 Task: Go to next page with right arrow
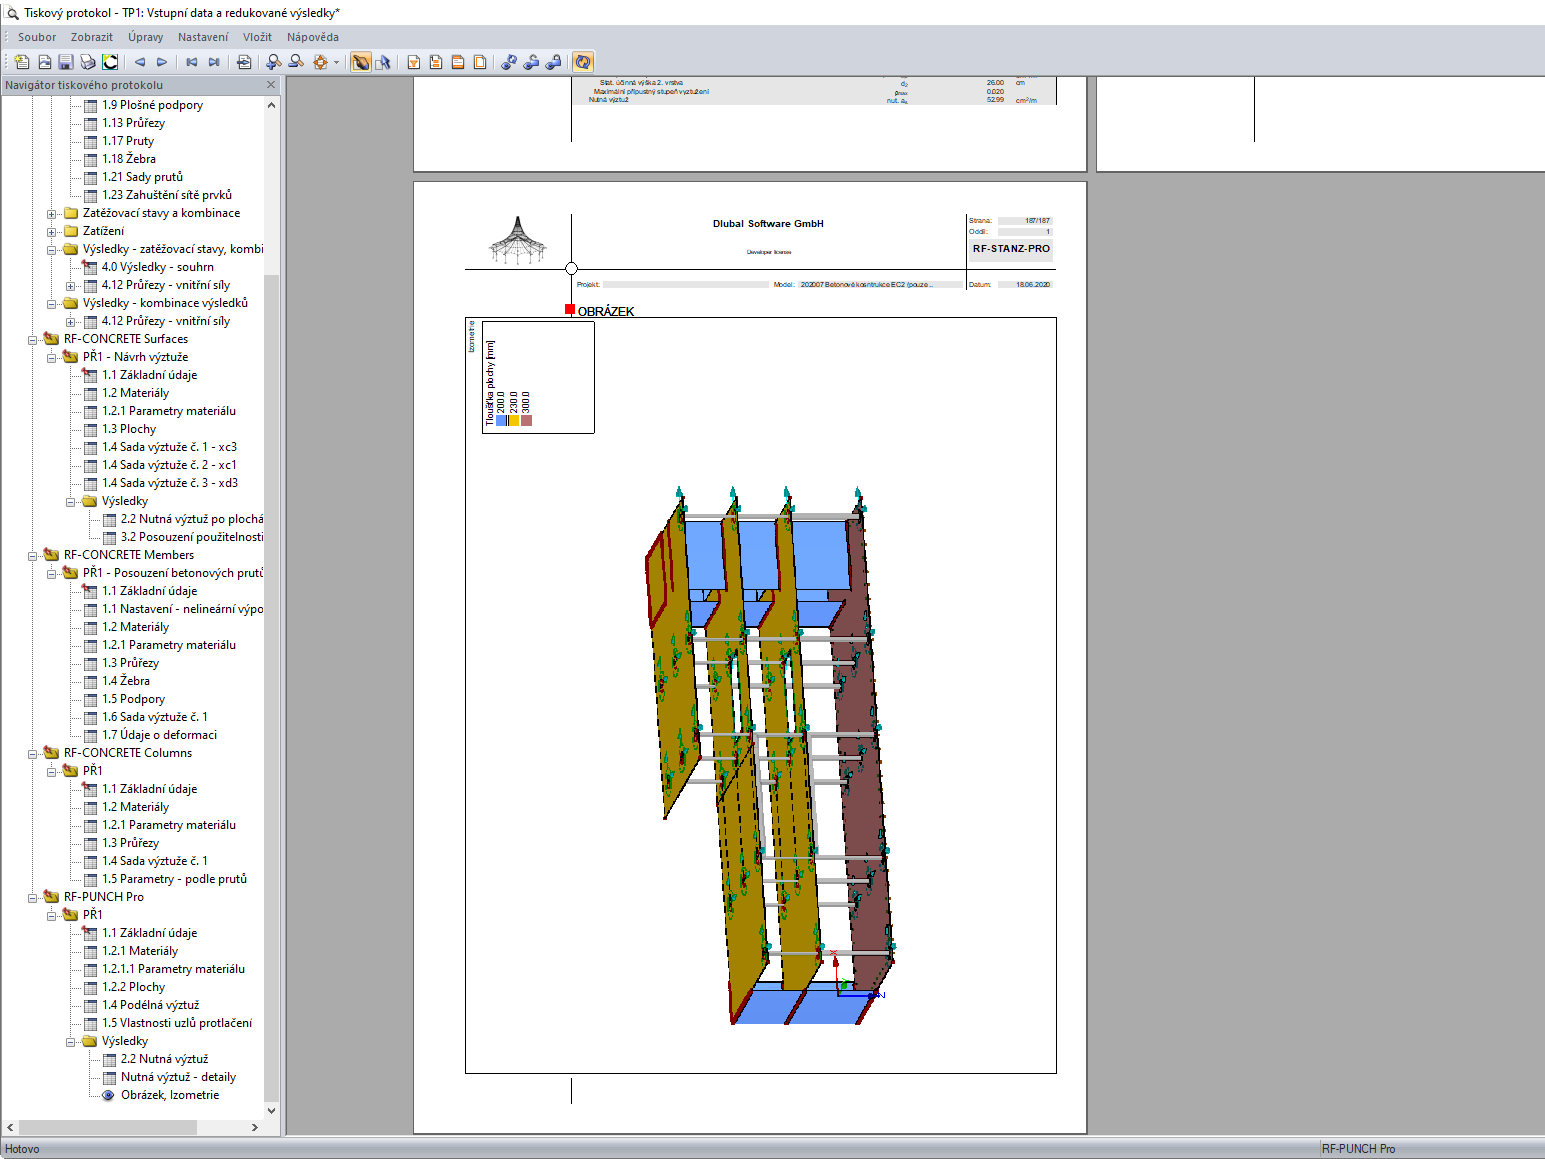[162, 62]
